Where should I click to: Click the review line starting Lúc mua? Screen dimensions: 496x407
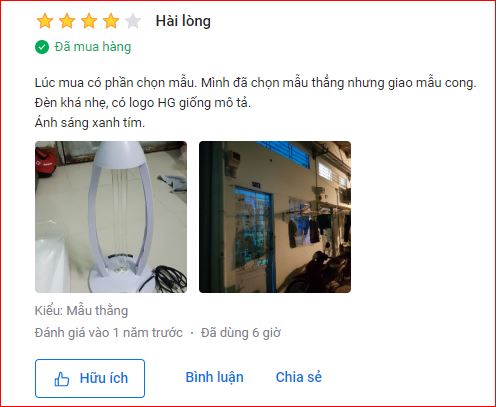tap(255, 83)
